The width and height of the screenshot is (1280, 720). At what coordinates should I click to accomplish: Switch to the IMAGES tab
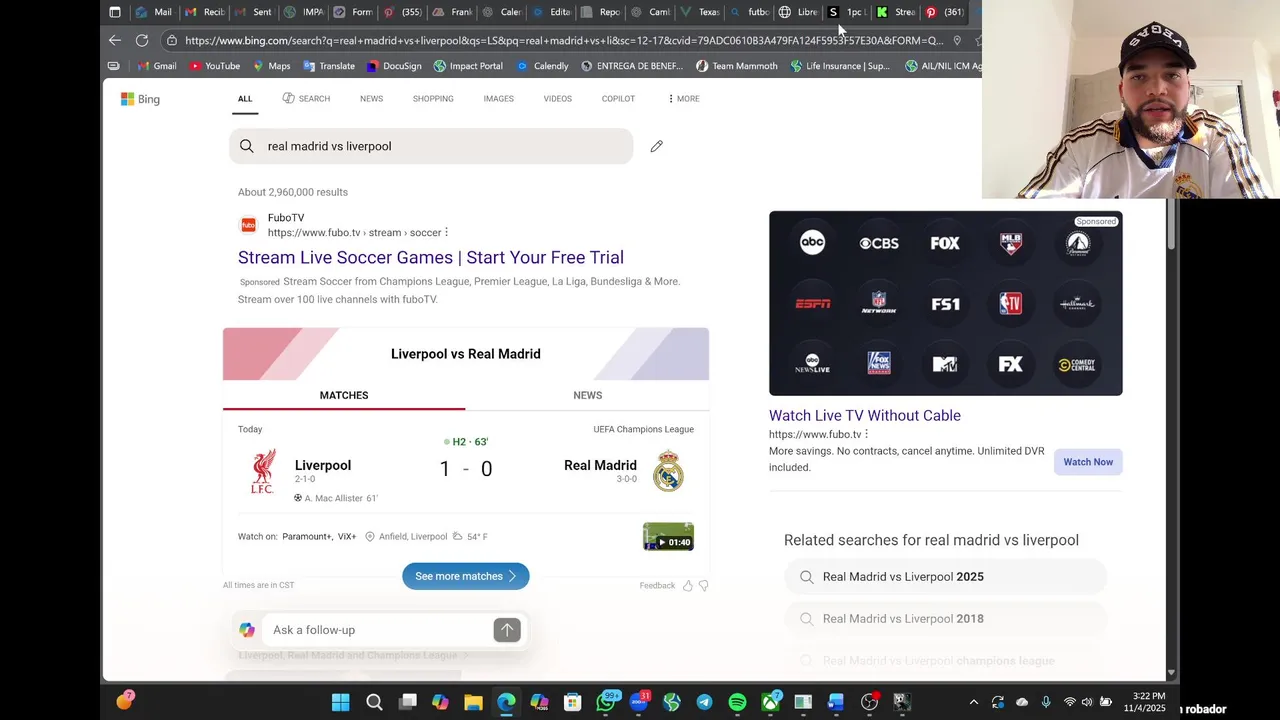click(498, 98)
